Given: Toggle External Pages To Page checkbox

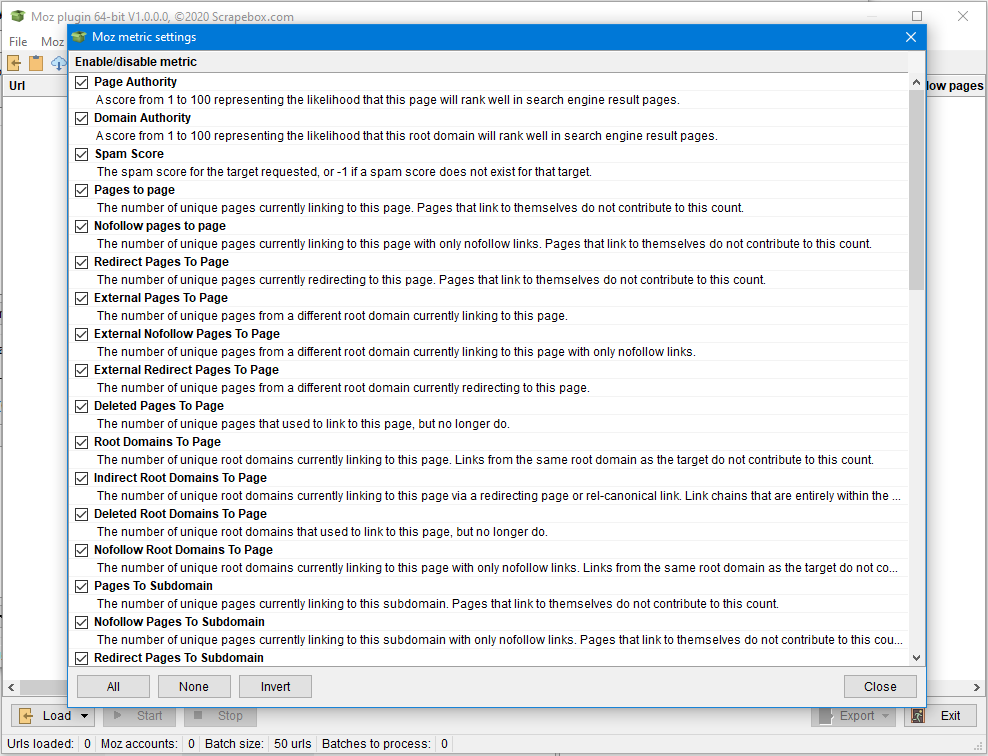Looking at the screenshot, I should coord(81,298).
